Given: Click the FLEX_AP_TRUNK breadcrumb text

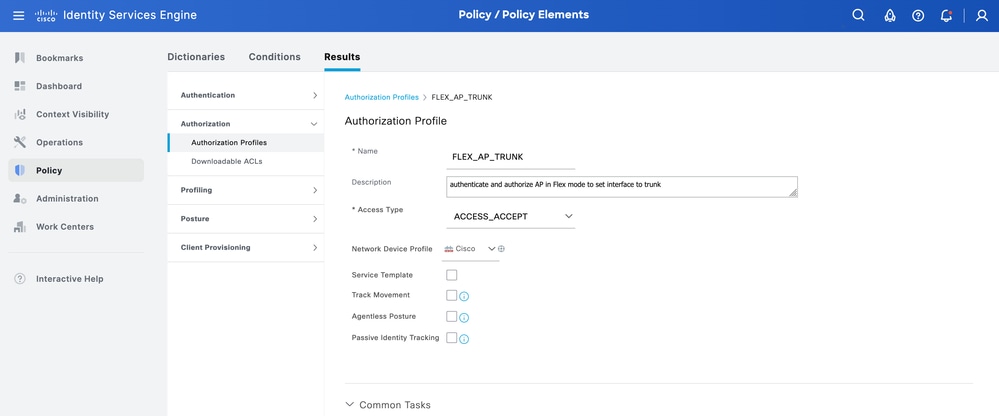Looking at the screenshot, I should tap(462, 97).
